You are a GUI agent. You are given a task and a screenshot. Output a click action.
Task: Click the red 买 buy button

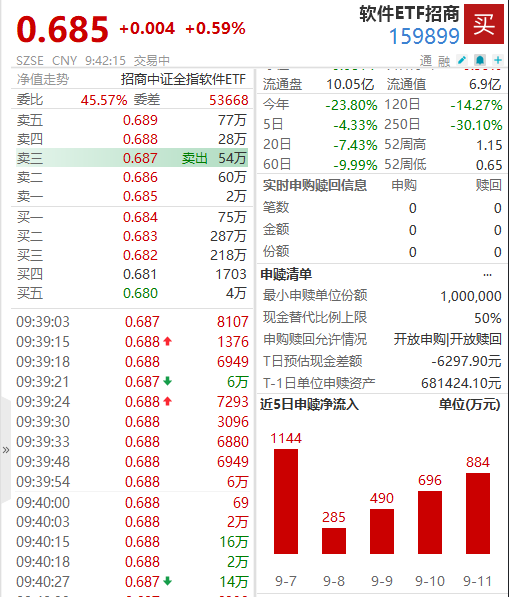pyautogui.click(x=483, y=24)
